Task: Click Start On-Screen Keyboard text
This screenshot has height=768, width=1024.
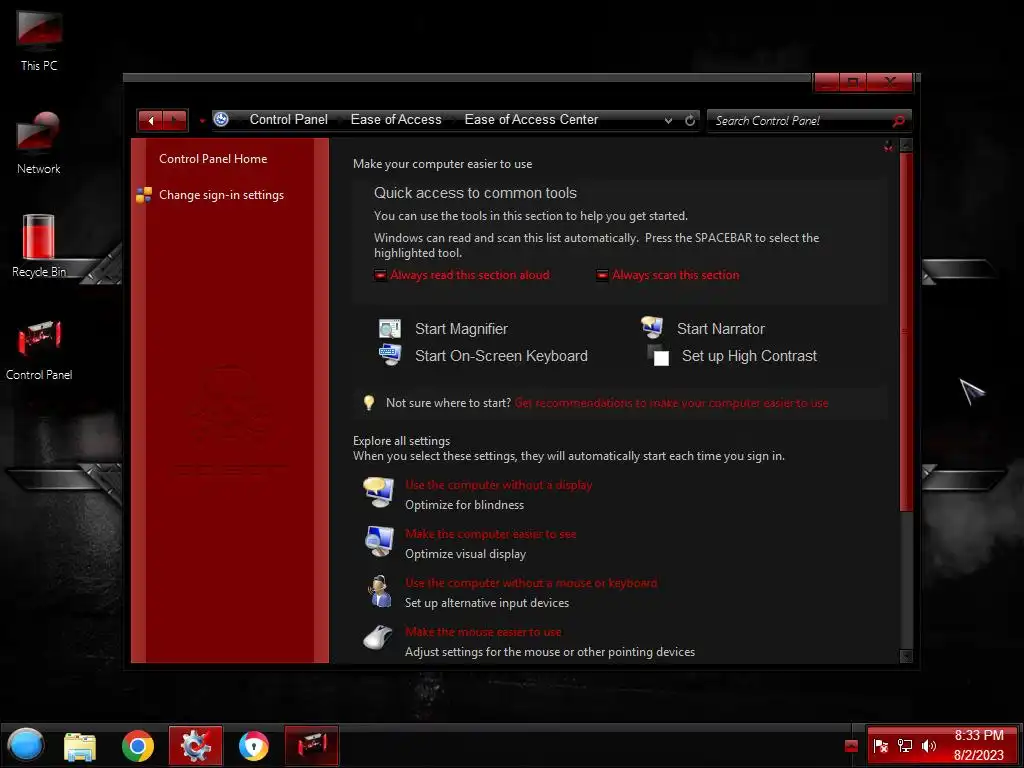Action: [x=501, y=356]
